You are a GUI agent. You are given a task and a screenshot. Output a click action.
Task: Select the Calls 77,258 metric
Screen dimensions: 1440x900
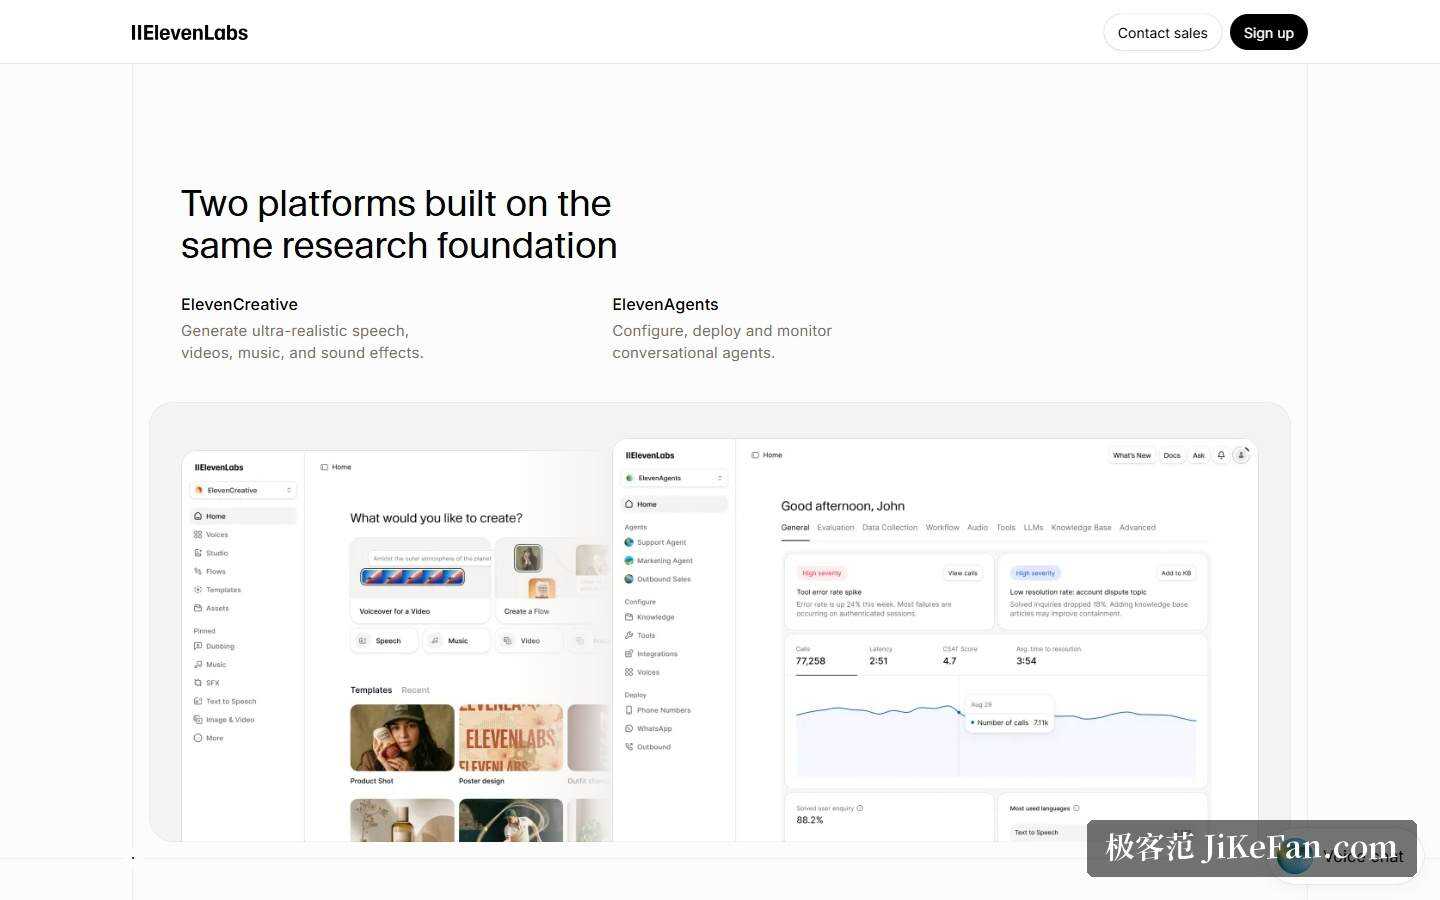(826, 656)
